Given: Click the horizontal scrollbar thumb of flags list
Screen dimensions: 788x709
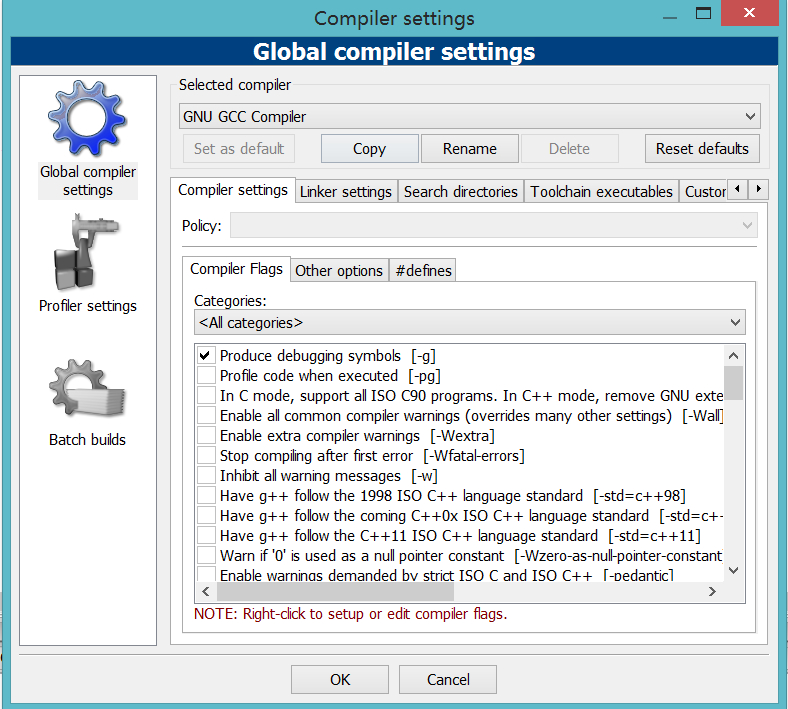Looking at the screenshot, I should click(335, 591).
